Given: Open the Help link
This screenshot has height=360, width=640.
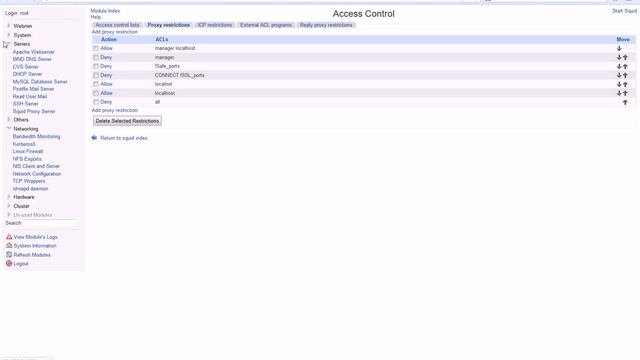Looking at the screenshot, I should click(96, 17).
